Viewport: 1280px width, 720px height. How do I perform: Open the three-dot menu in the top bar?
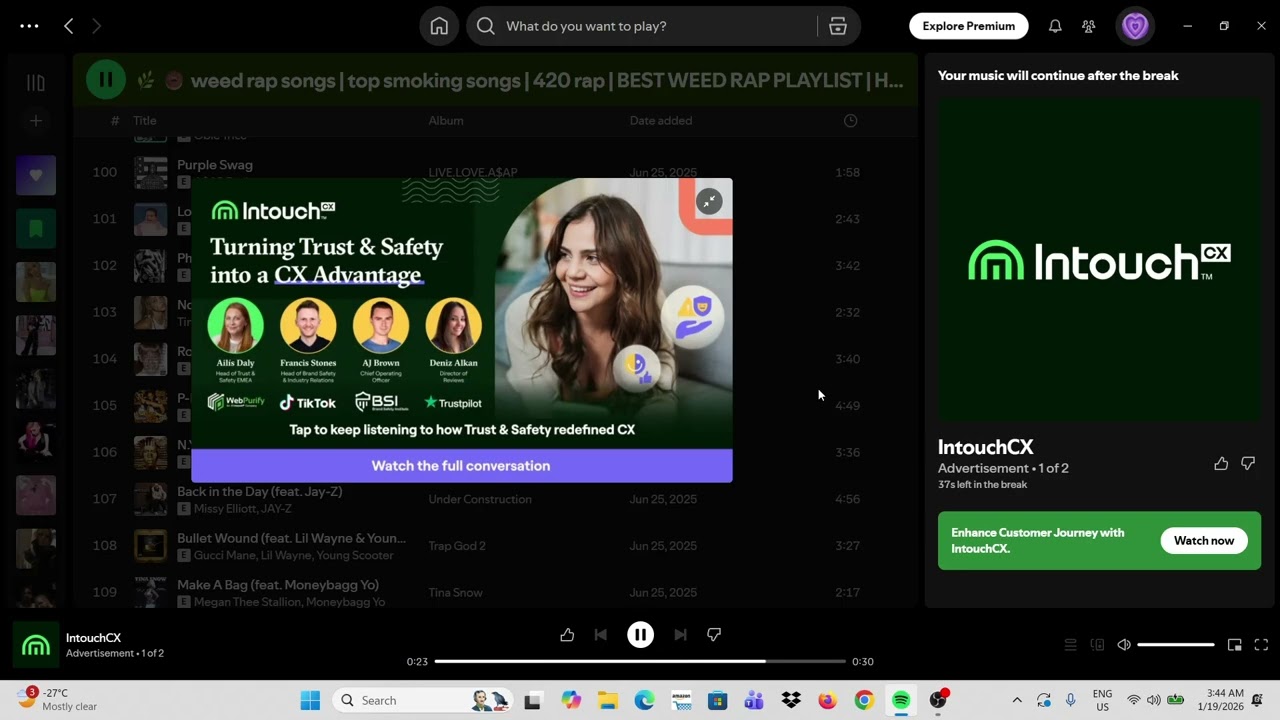click(29, 26)
